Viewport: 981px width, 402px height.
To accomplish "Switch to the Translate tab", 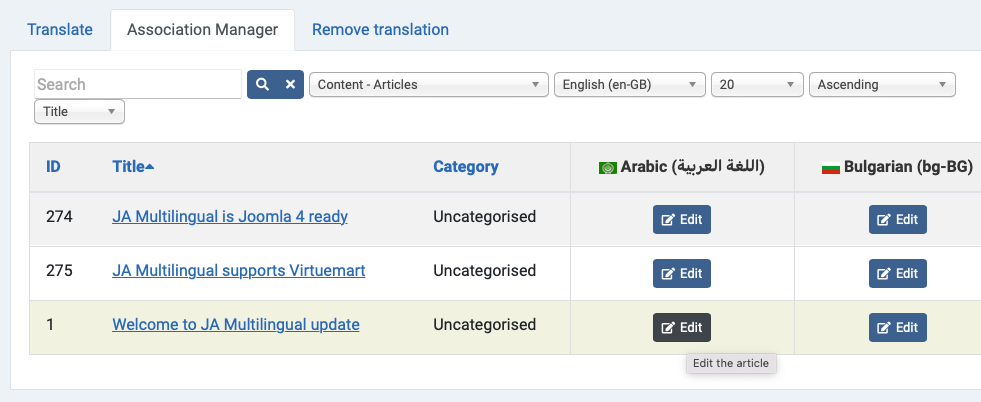I will [x=60, y=29].
